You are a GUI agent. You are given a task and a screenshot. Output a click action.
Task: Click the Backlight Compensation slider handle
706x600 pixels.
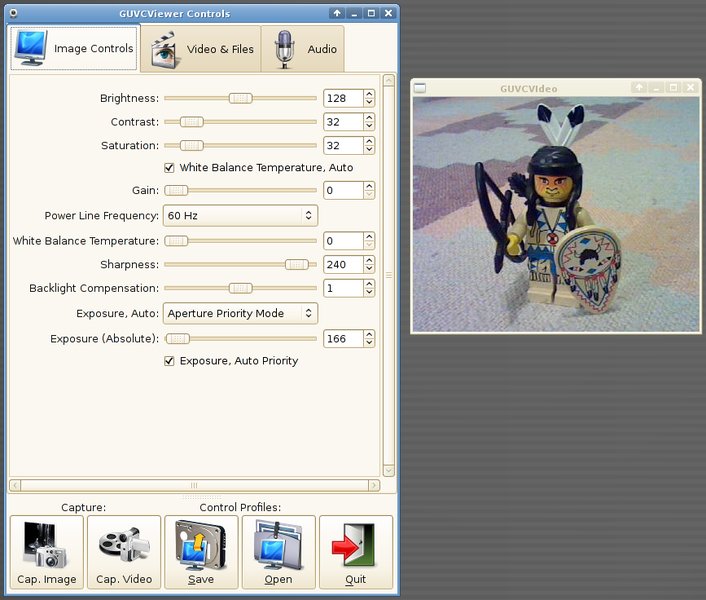click(240, 288)
